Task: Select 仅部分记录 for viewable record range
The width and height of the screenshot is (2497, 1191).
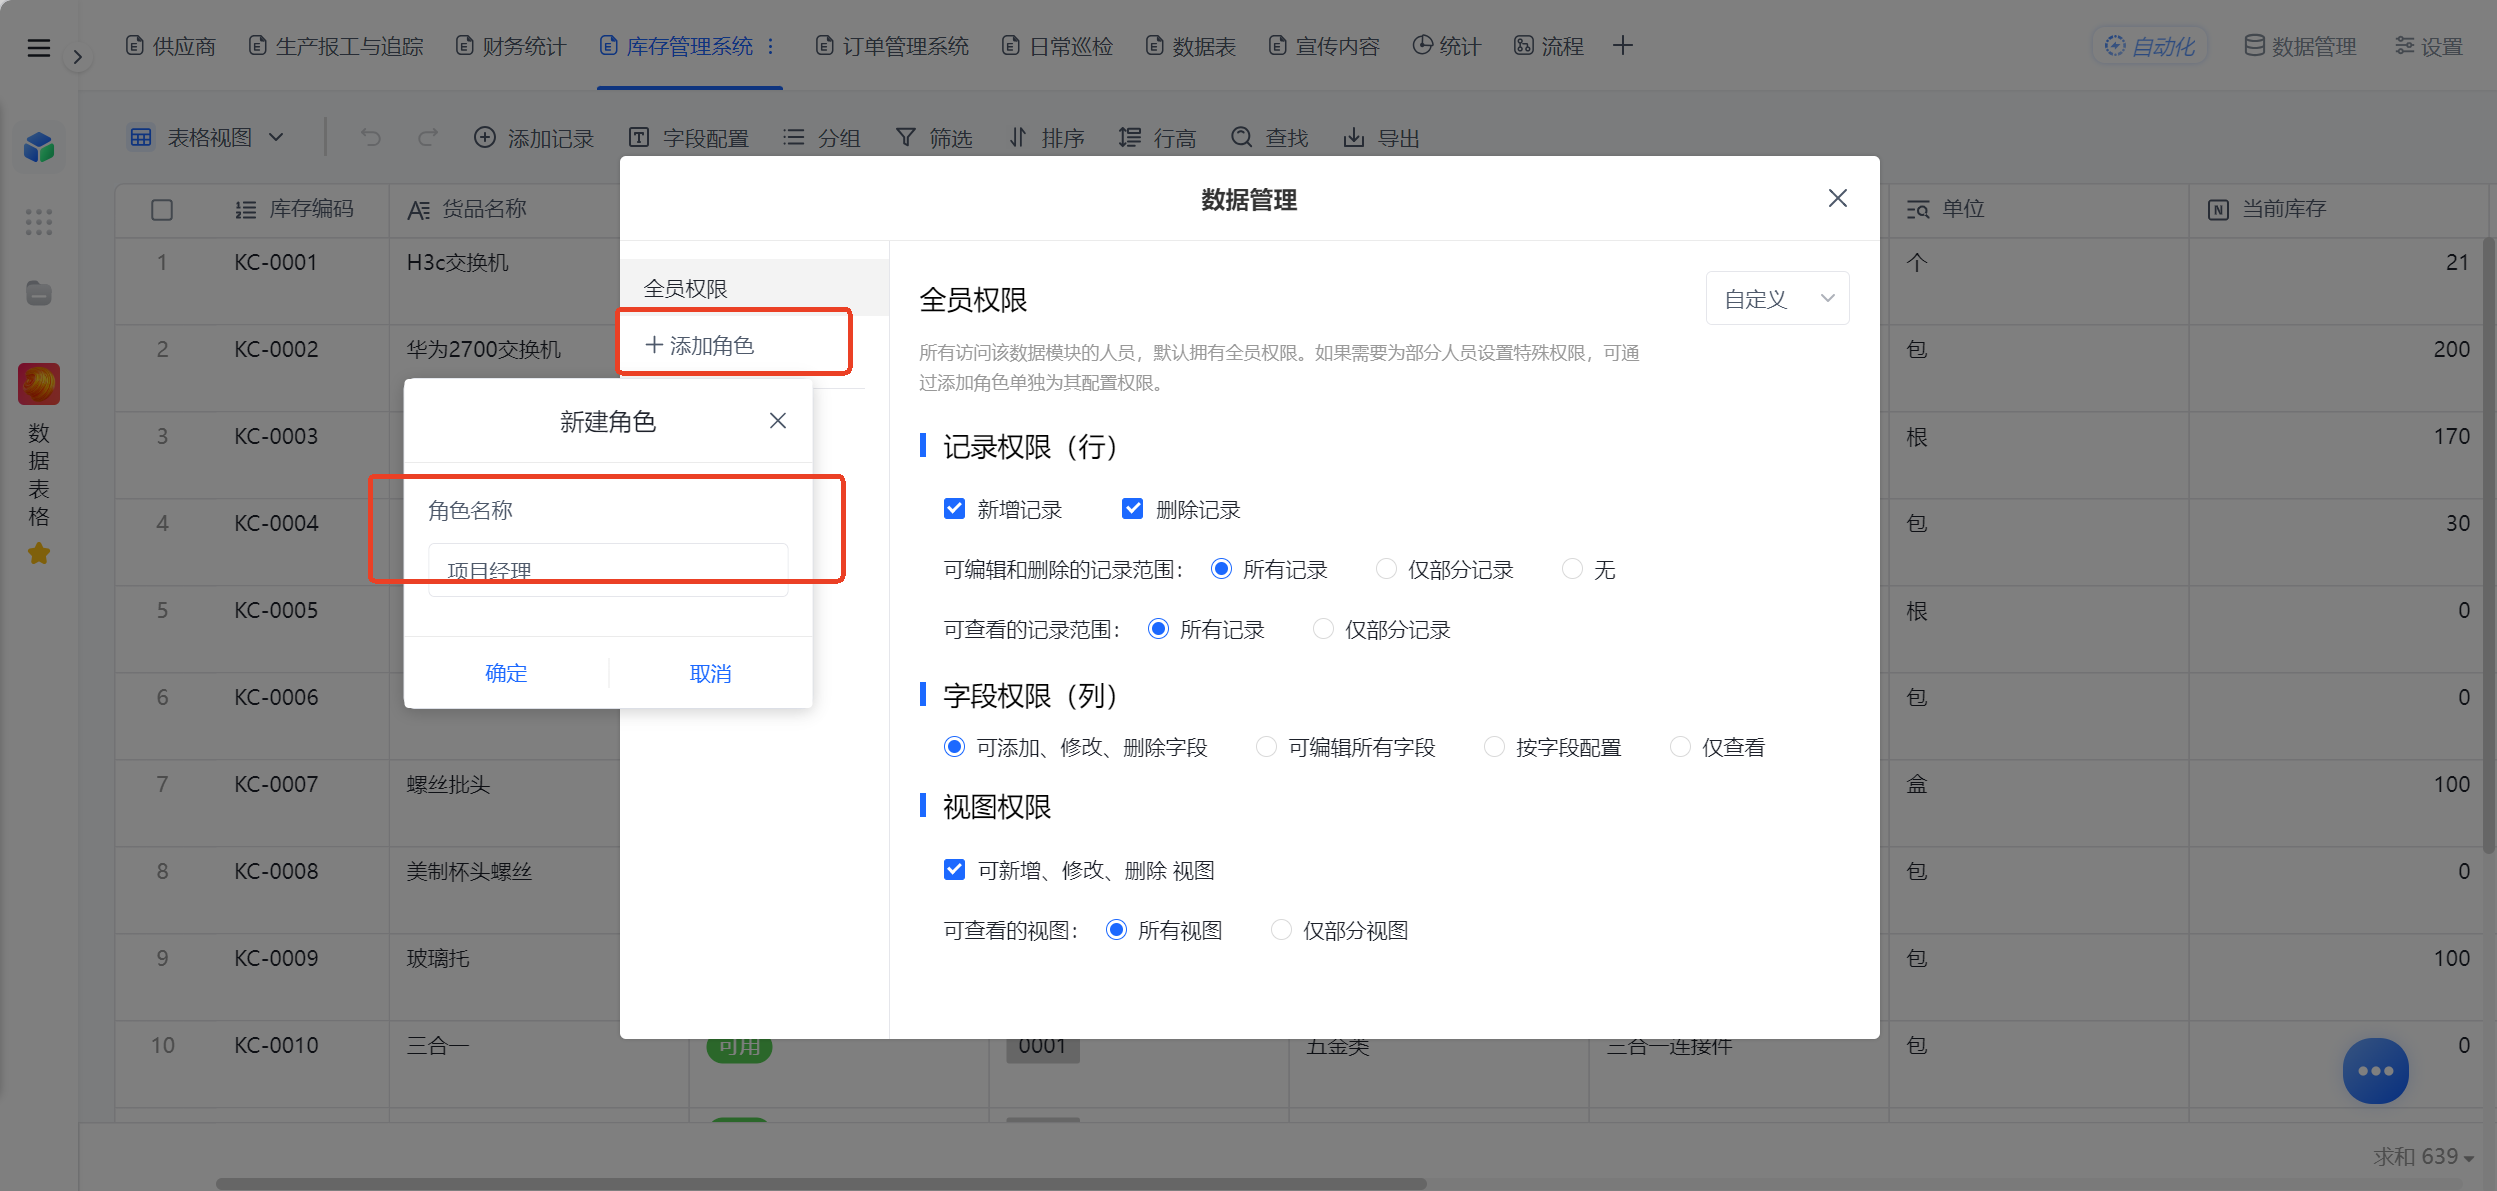Action: click(x=1323, y=629)
